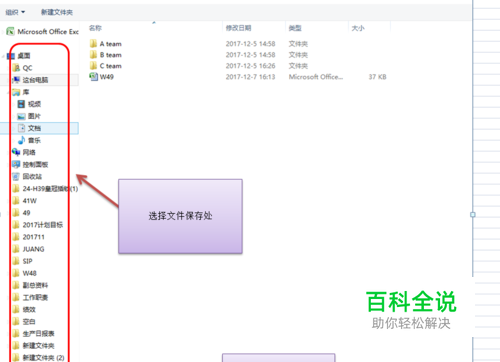Select the W49 Excel file

tap(102, 77)
